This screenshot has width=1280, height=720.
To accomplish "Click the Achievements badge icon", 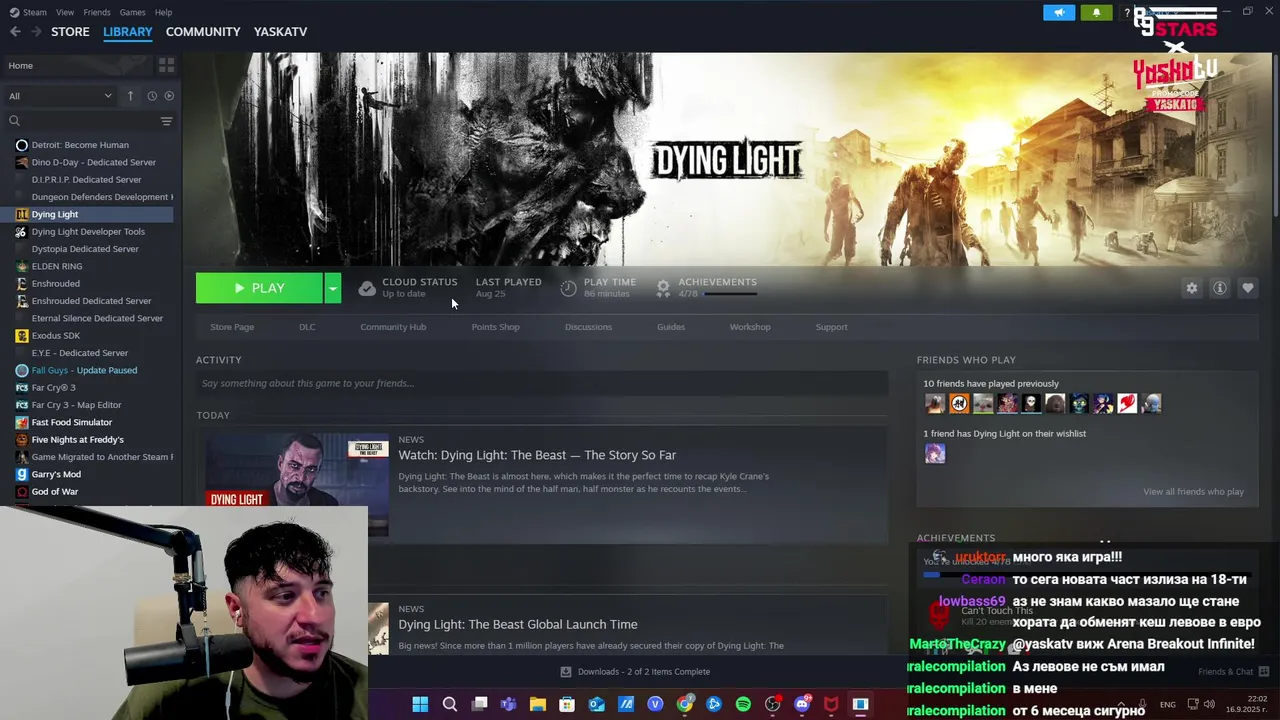I will [x=663, y=288].
